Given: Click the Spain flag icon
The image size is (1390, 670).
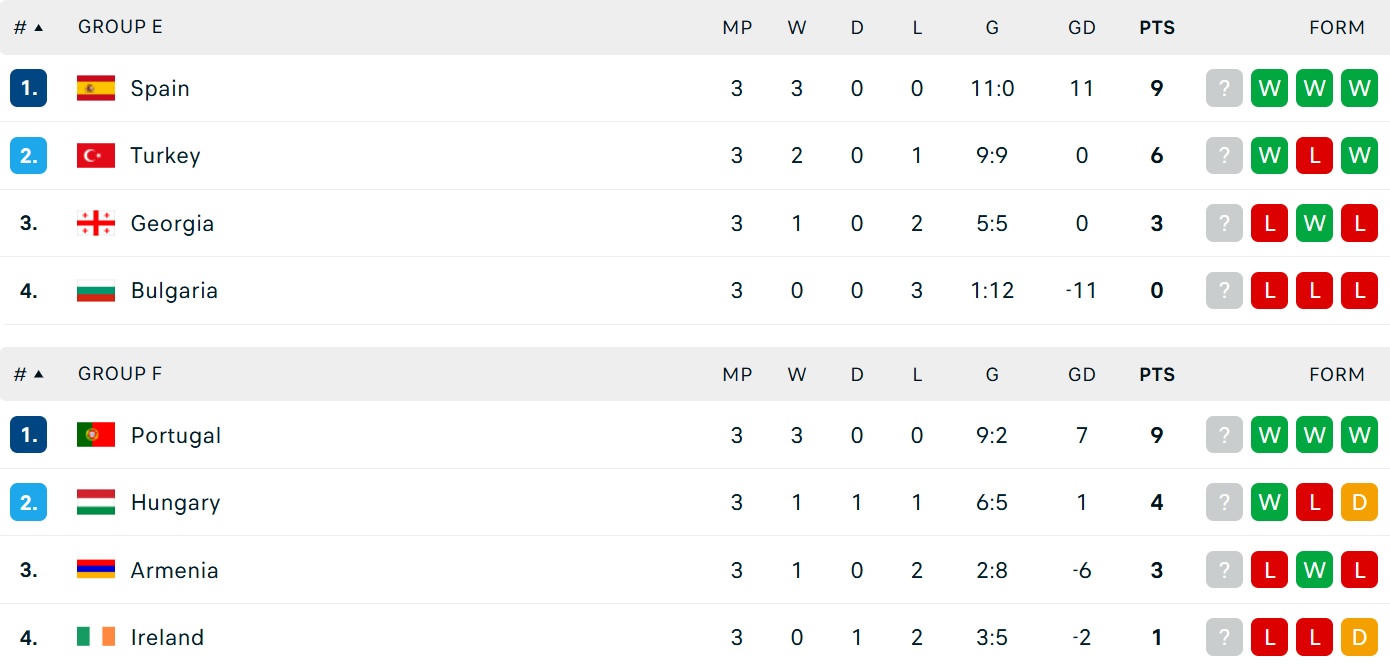Looking at the screenshot, I should click(x=96, y=88).
